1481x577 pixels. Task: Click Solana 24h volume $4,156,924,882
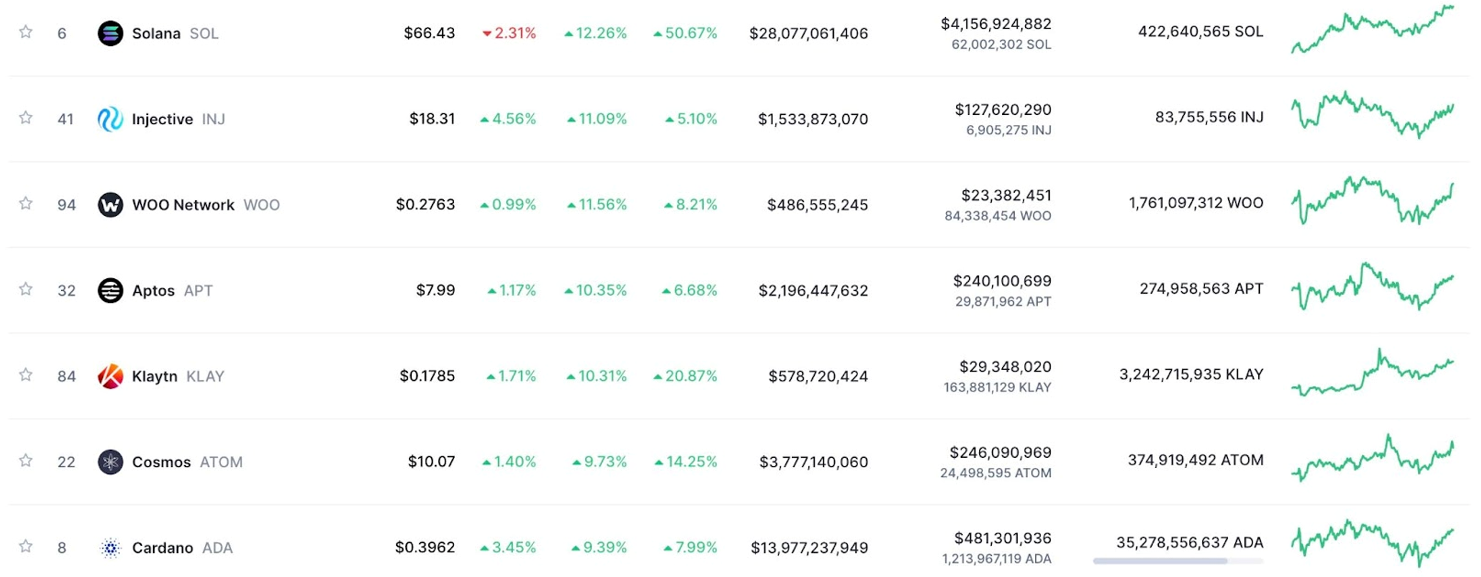point(996,23)
